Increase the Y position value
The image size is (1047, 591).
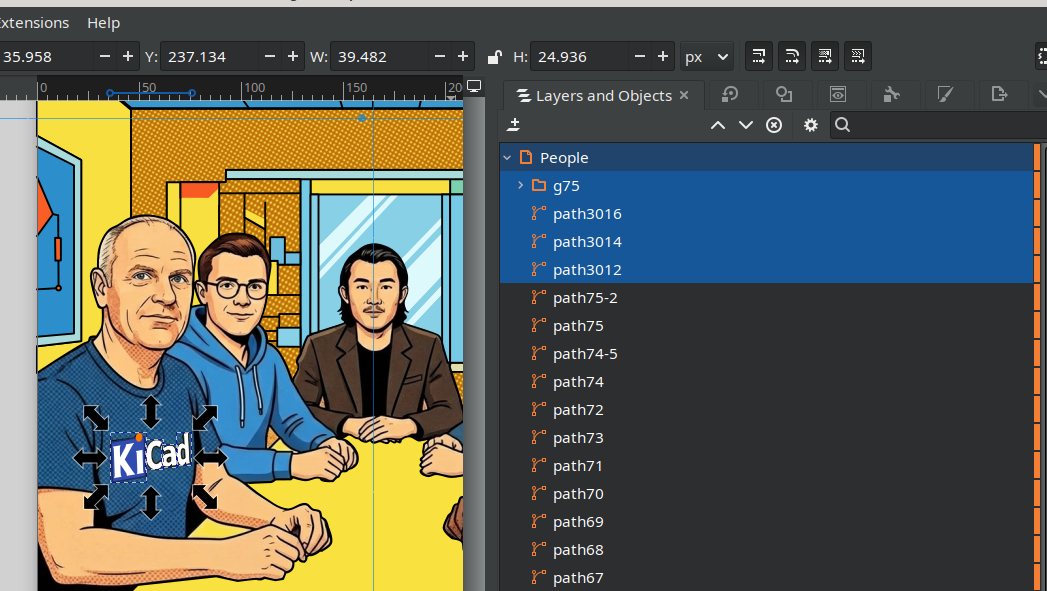(x=293, y=57)
